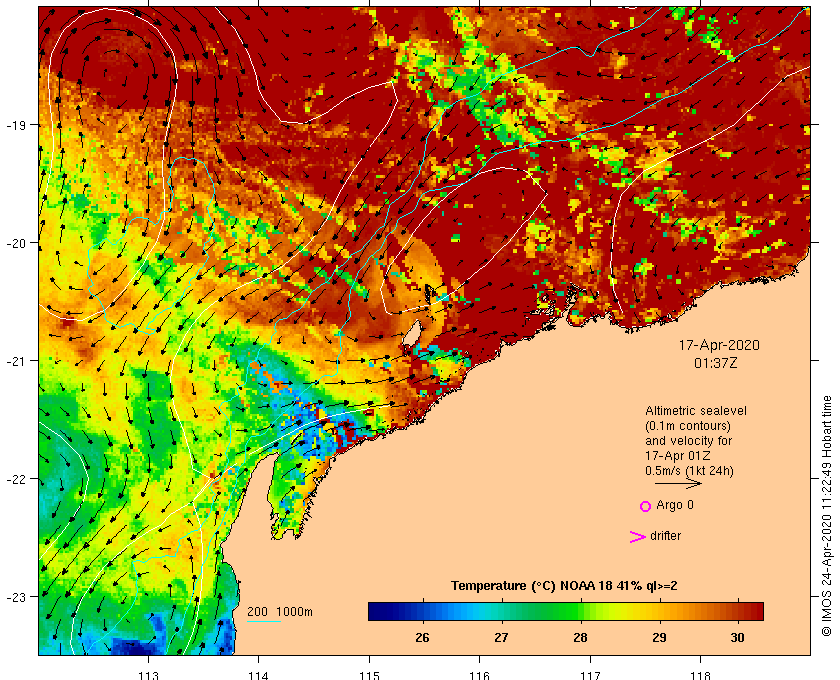This screenshot has height=680, width=840.
Task: Click the 'Argo 0' legend label
Action: point(674,505)
